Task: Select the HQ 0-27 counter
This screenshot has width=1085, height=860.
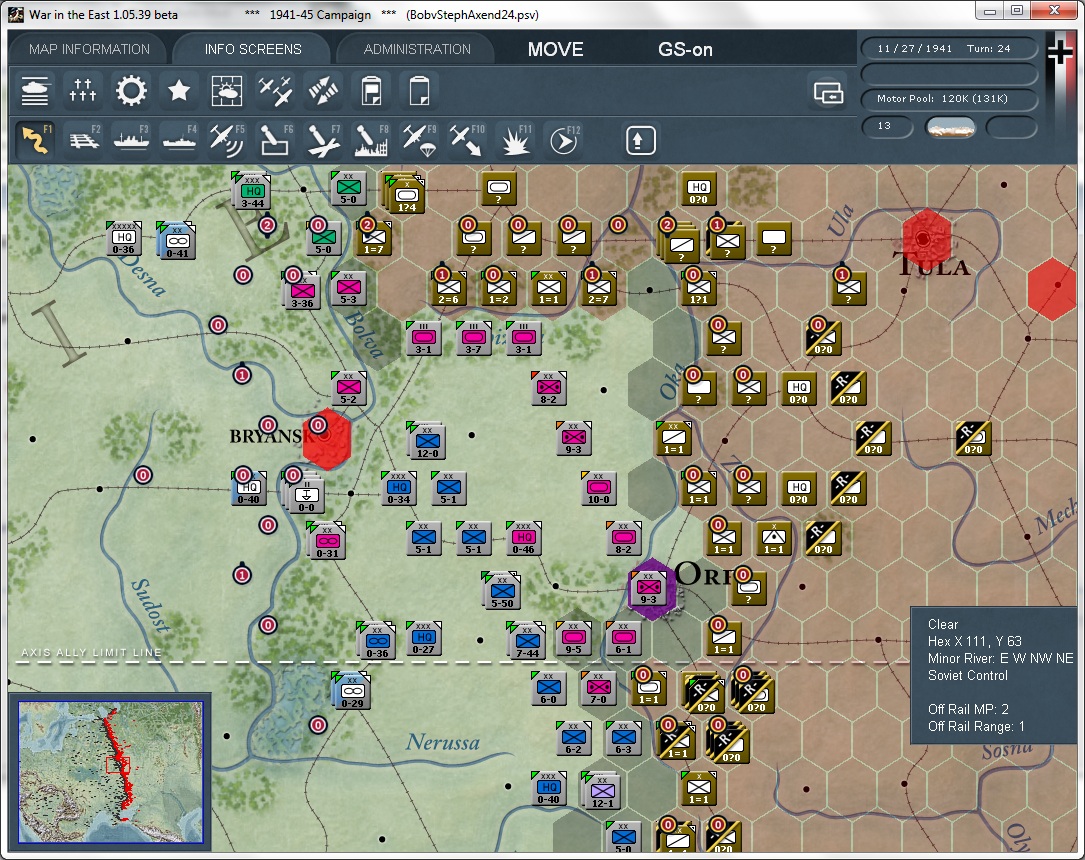Action: pos(423,638)
